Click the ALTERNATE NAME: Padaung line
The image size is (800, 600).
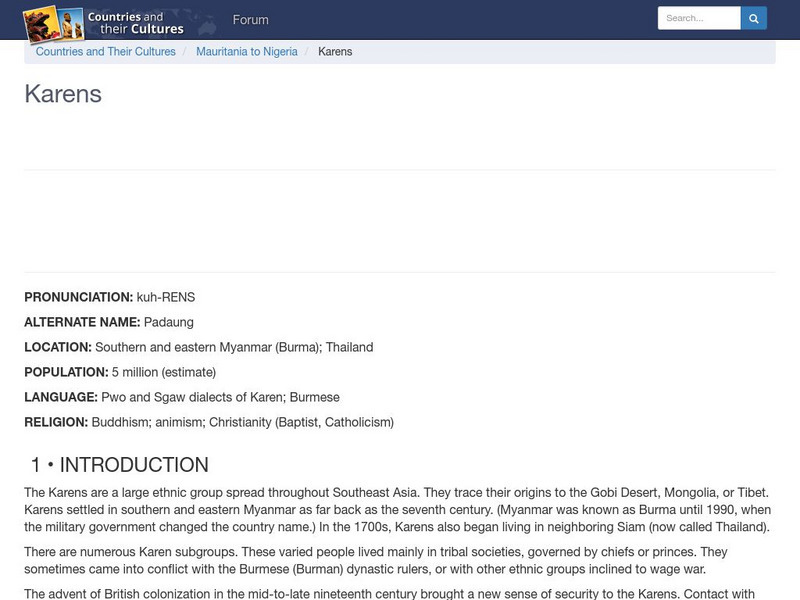[109, 322]
